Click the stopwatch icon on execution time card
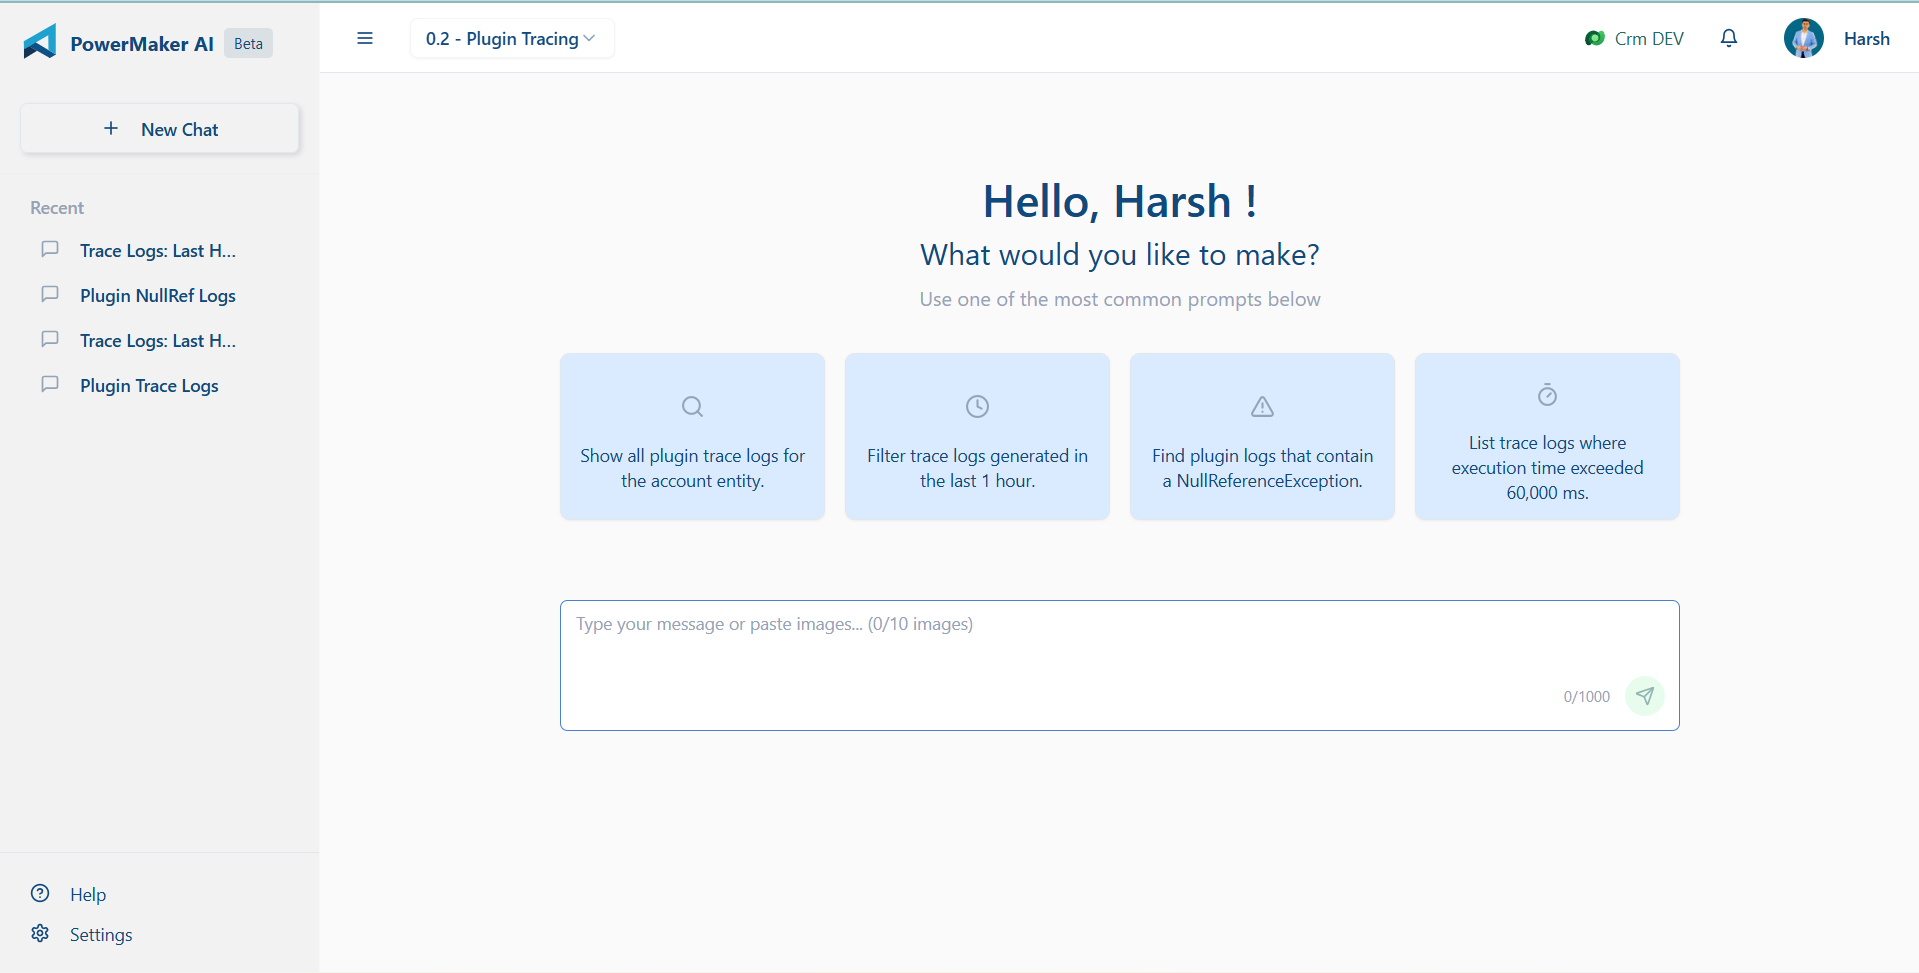 [1547, 396]
